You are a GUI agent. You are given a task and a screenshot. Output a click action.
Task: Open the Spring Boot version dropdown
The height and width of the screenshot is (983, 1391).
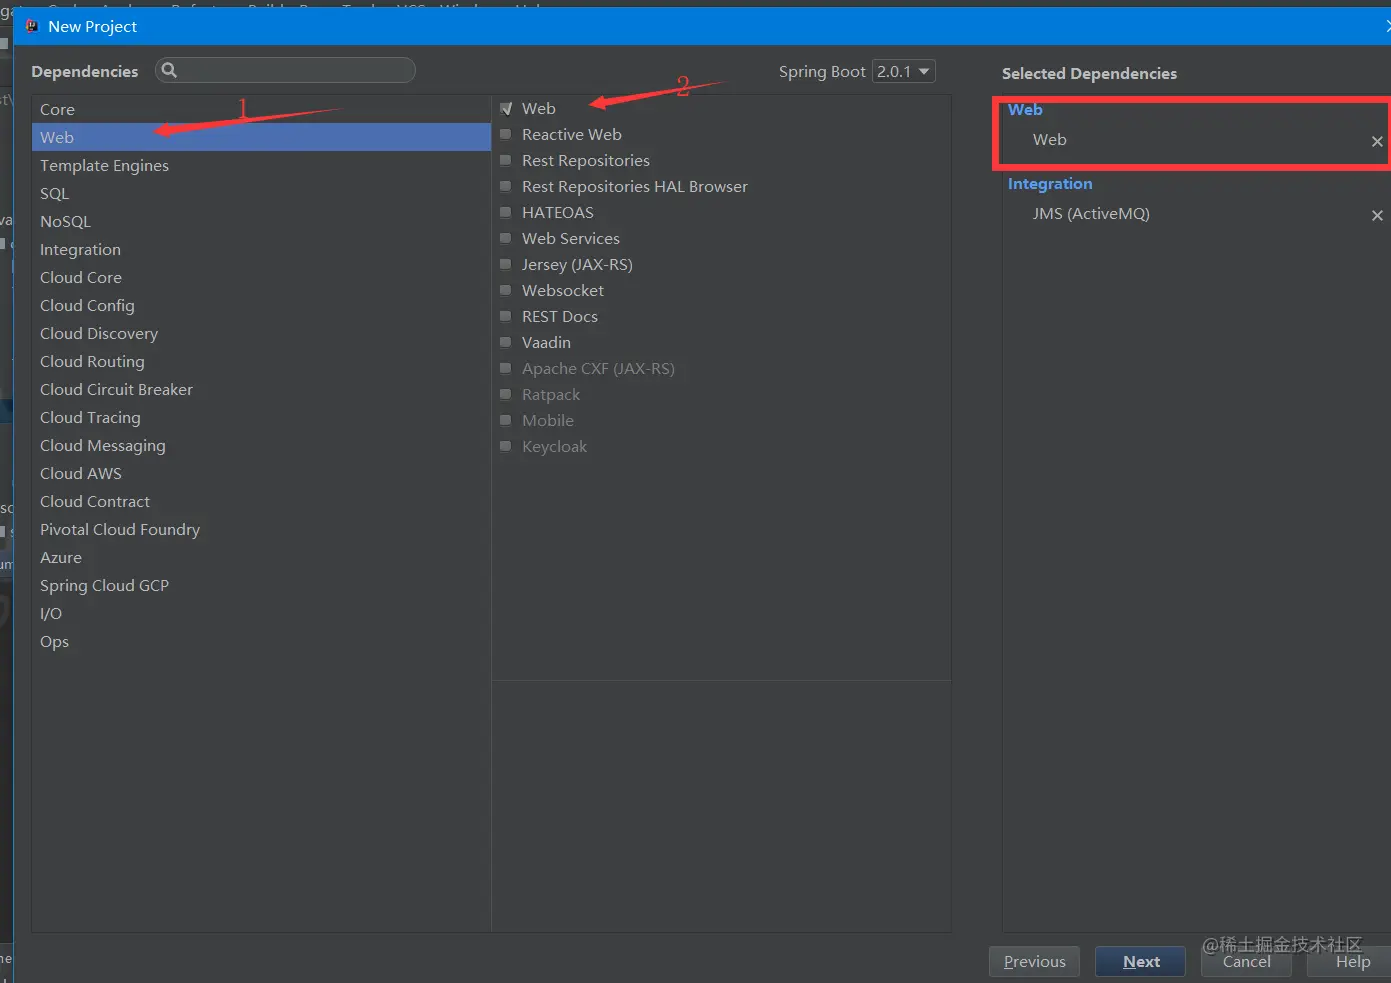(904, 71)
